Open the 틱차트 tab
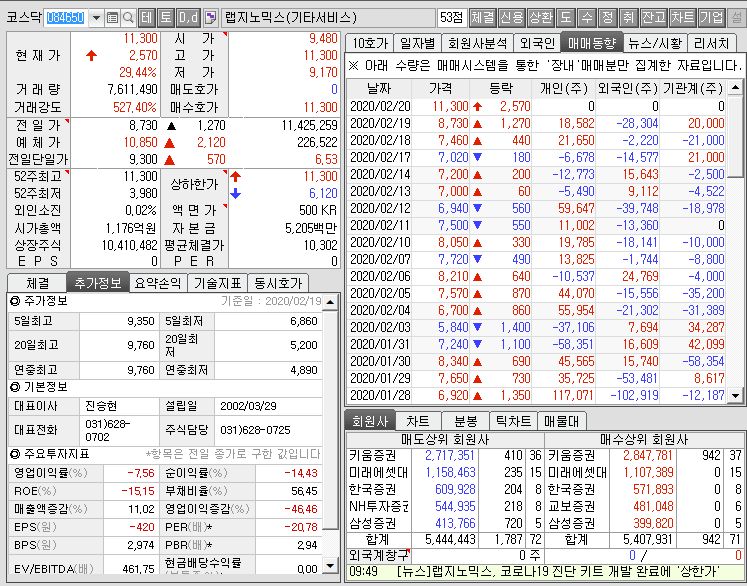747x586 pixels. click(514, 421)
